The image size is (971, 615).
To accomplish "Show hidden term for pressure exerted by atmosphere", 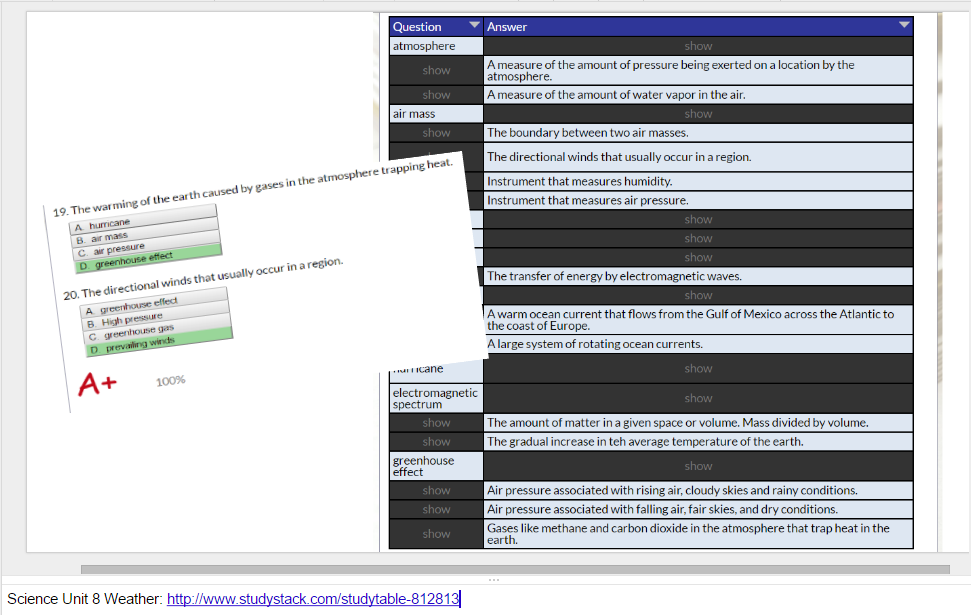I will click(x=436, y=71).
